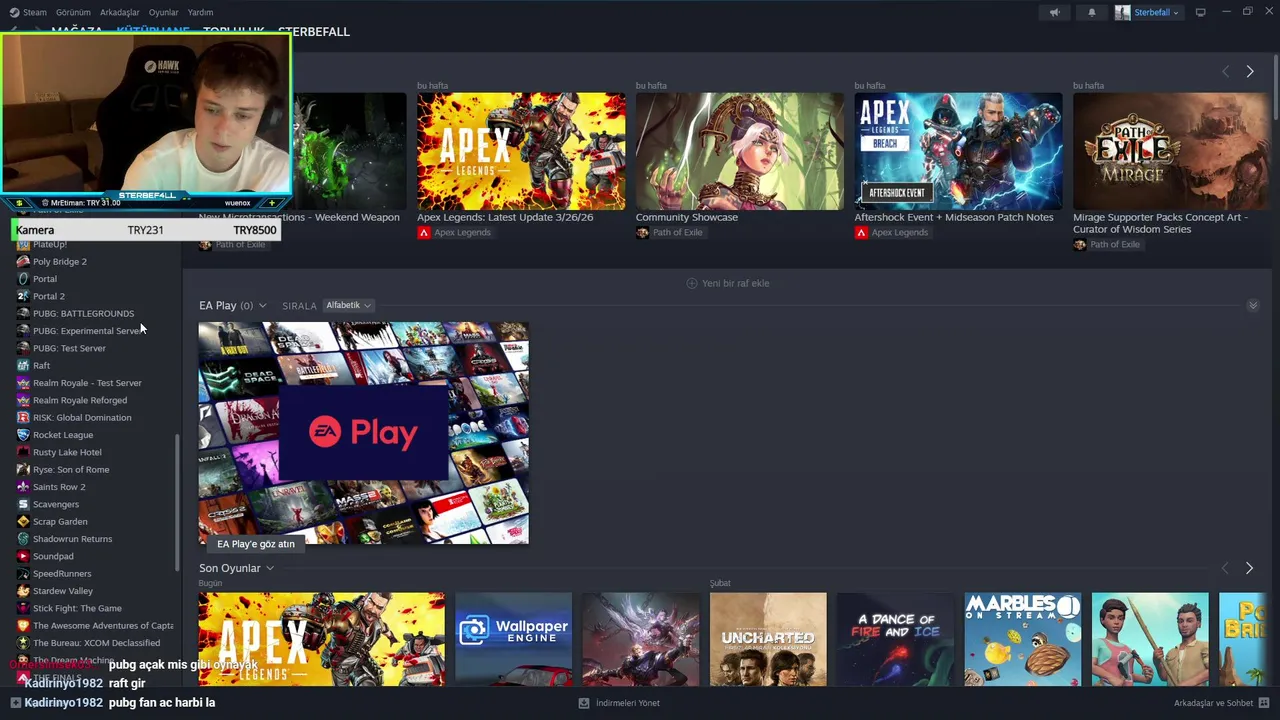Go to the STERBEFALL profile tab
This screenshot has height=720, width=1280.
314,31
